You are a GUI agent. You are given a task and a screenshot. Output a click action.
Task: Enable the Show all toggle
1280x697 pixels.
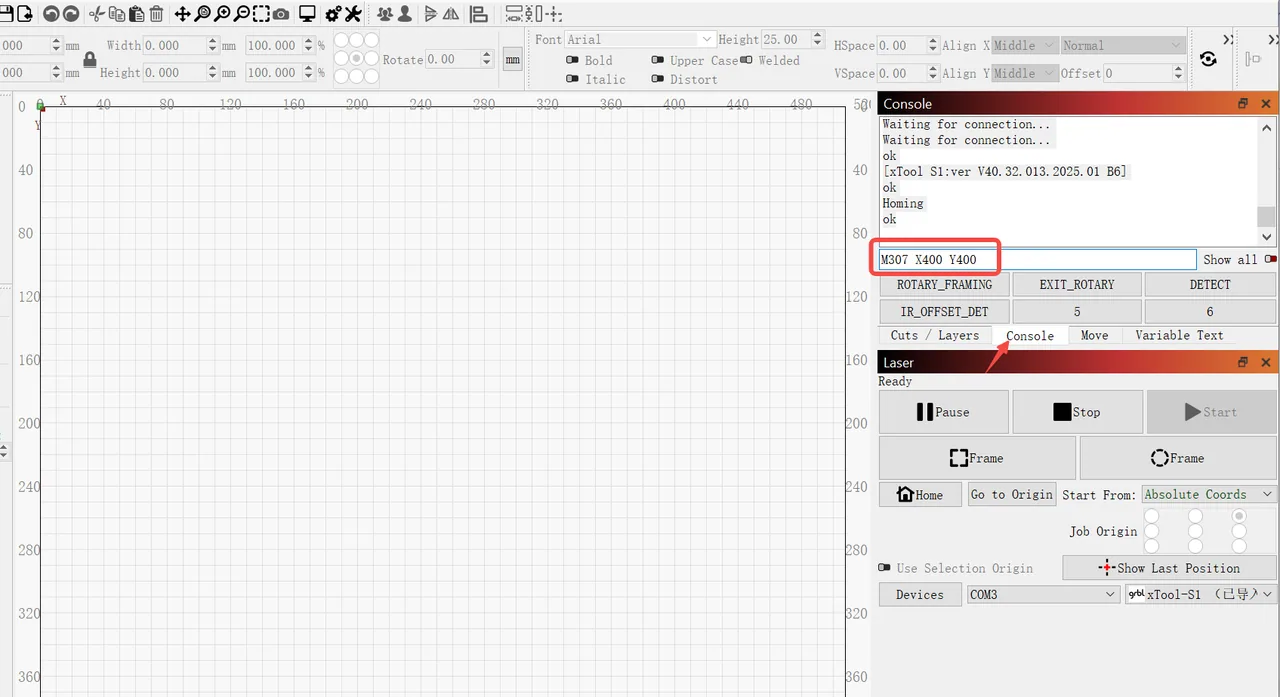[x=1270, y=259]
